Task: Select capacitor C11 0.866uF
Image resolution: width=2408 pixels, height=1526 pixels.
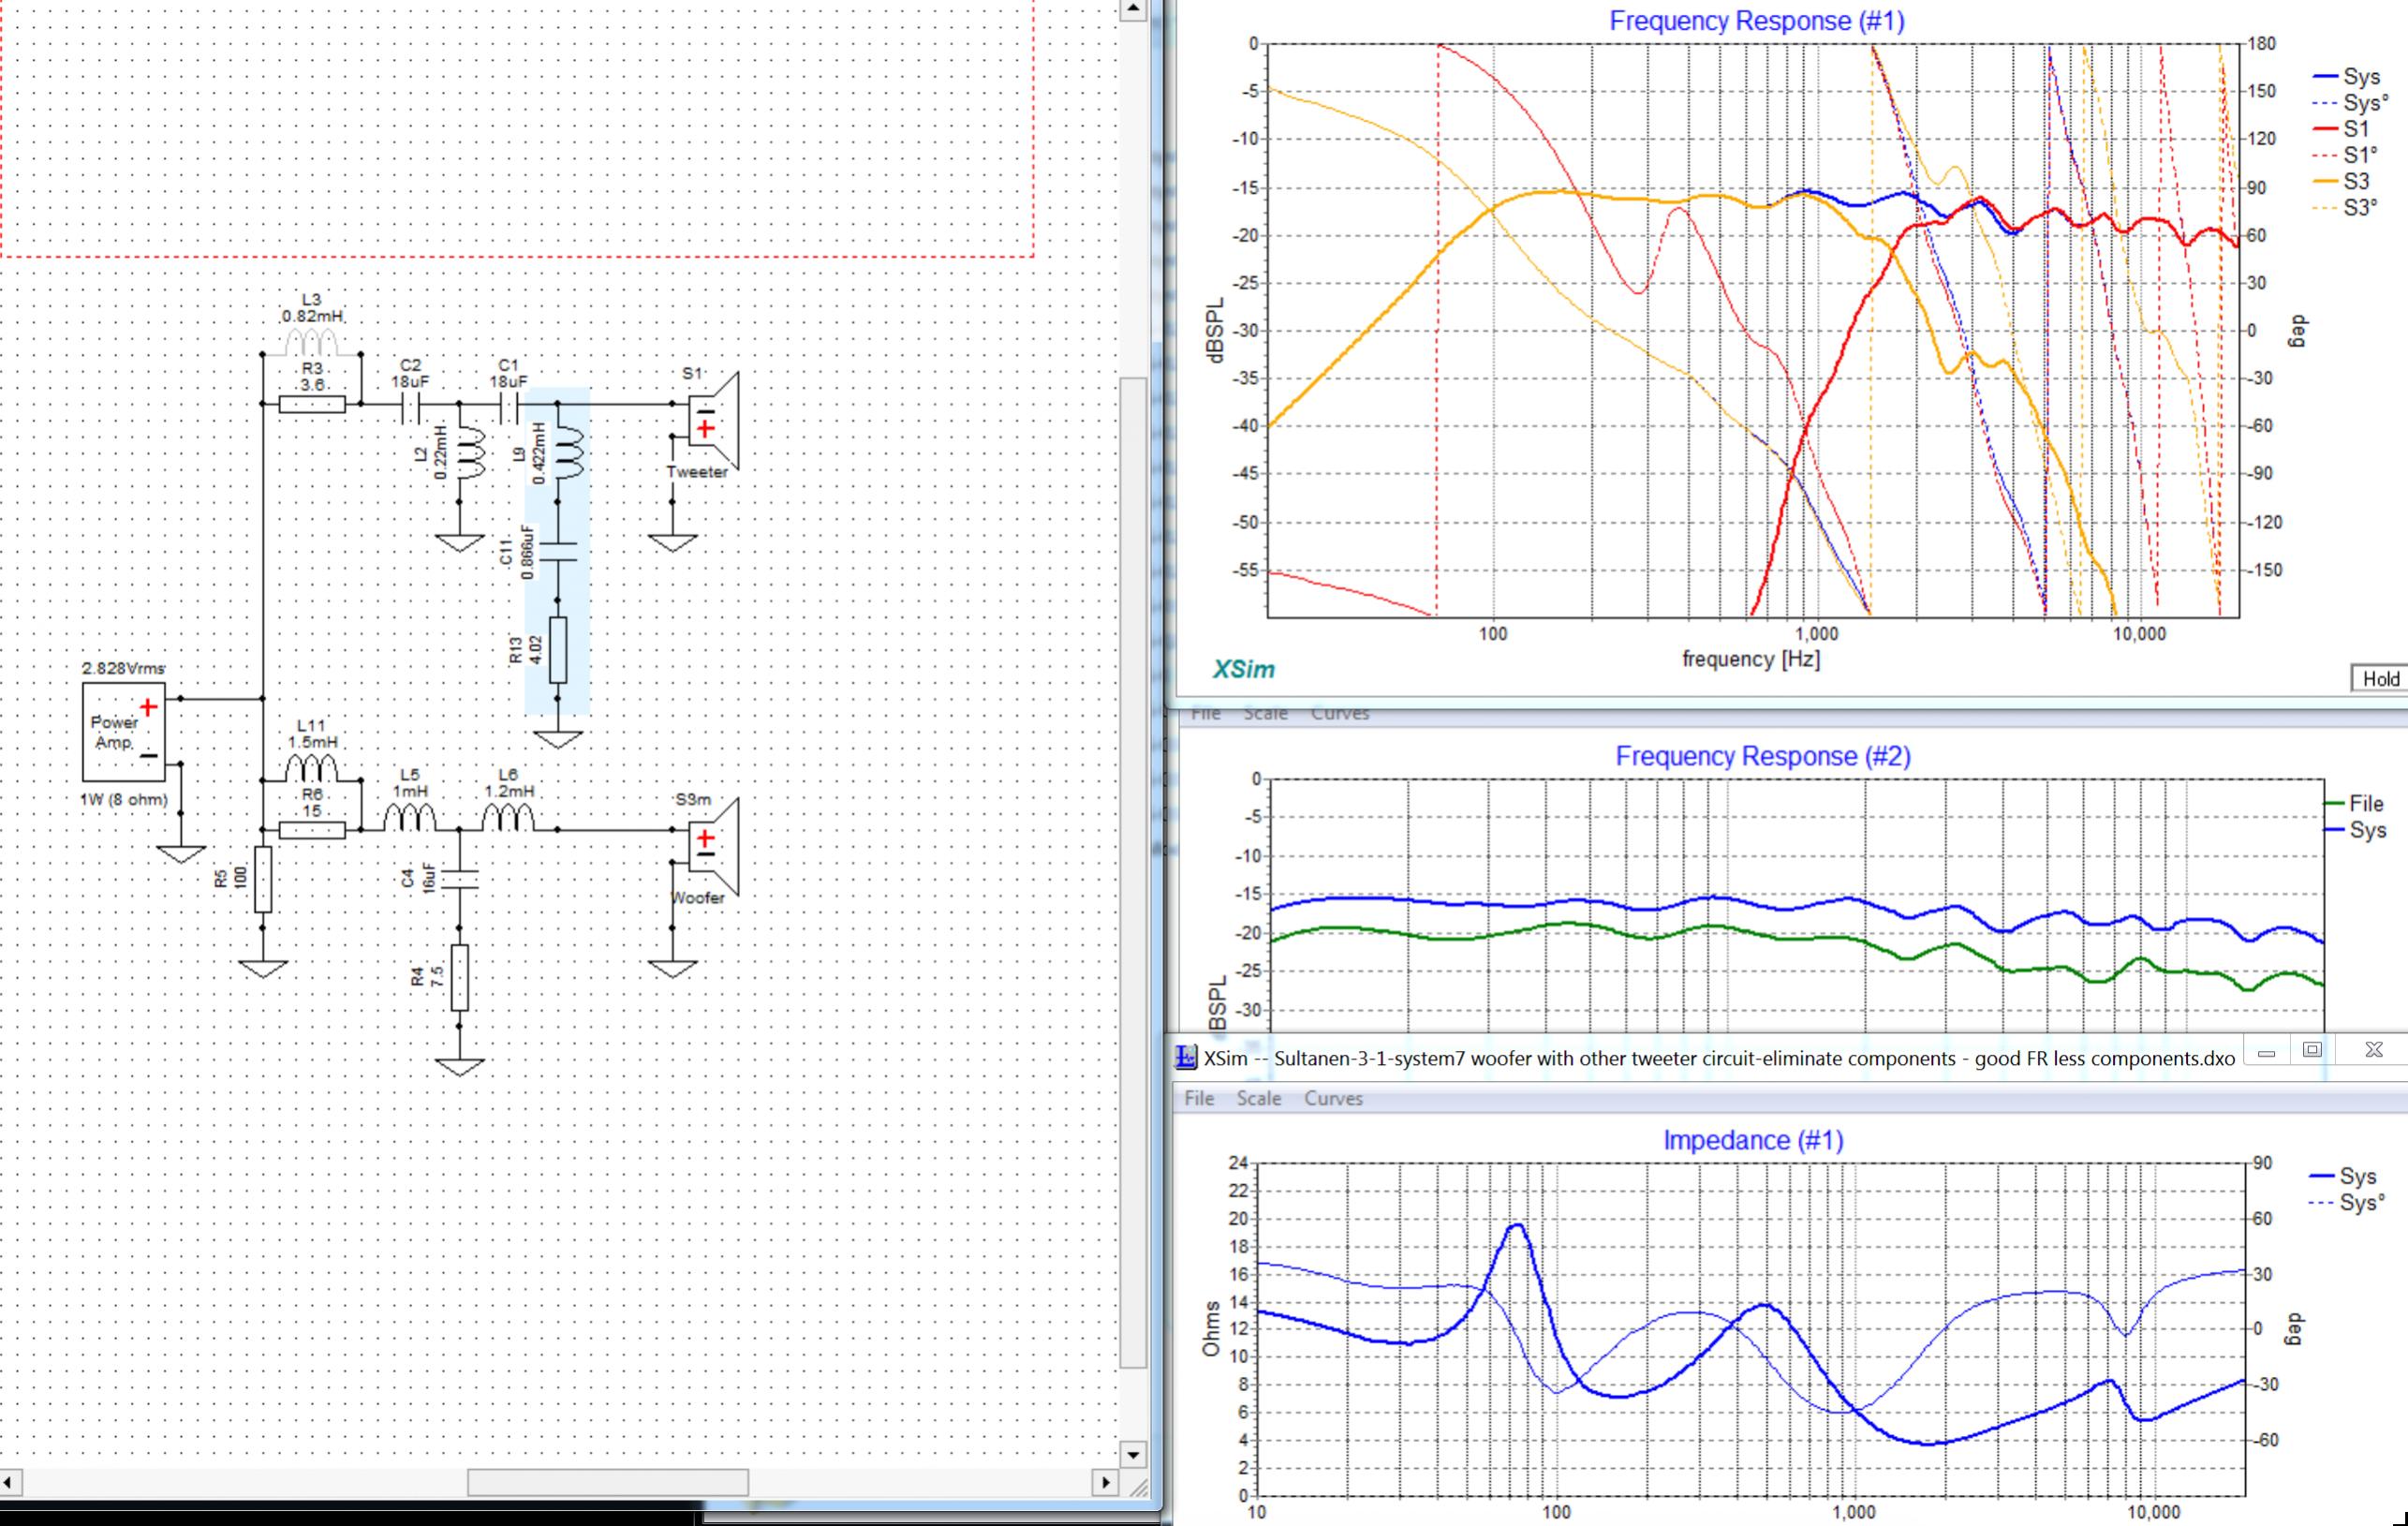Action: (x=558, y=552)
